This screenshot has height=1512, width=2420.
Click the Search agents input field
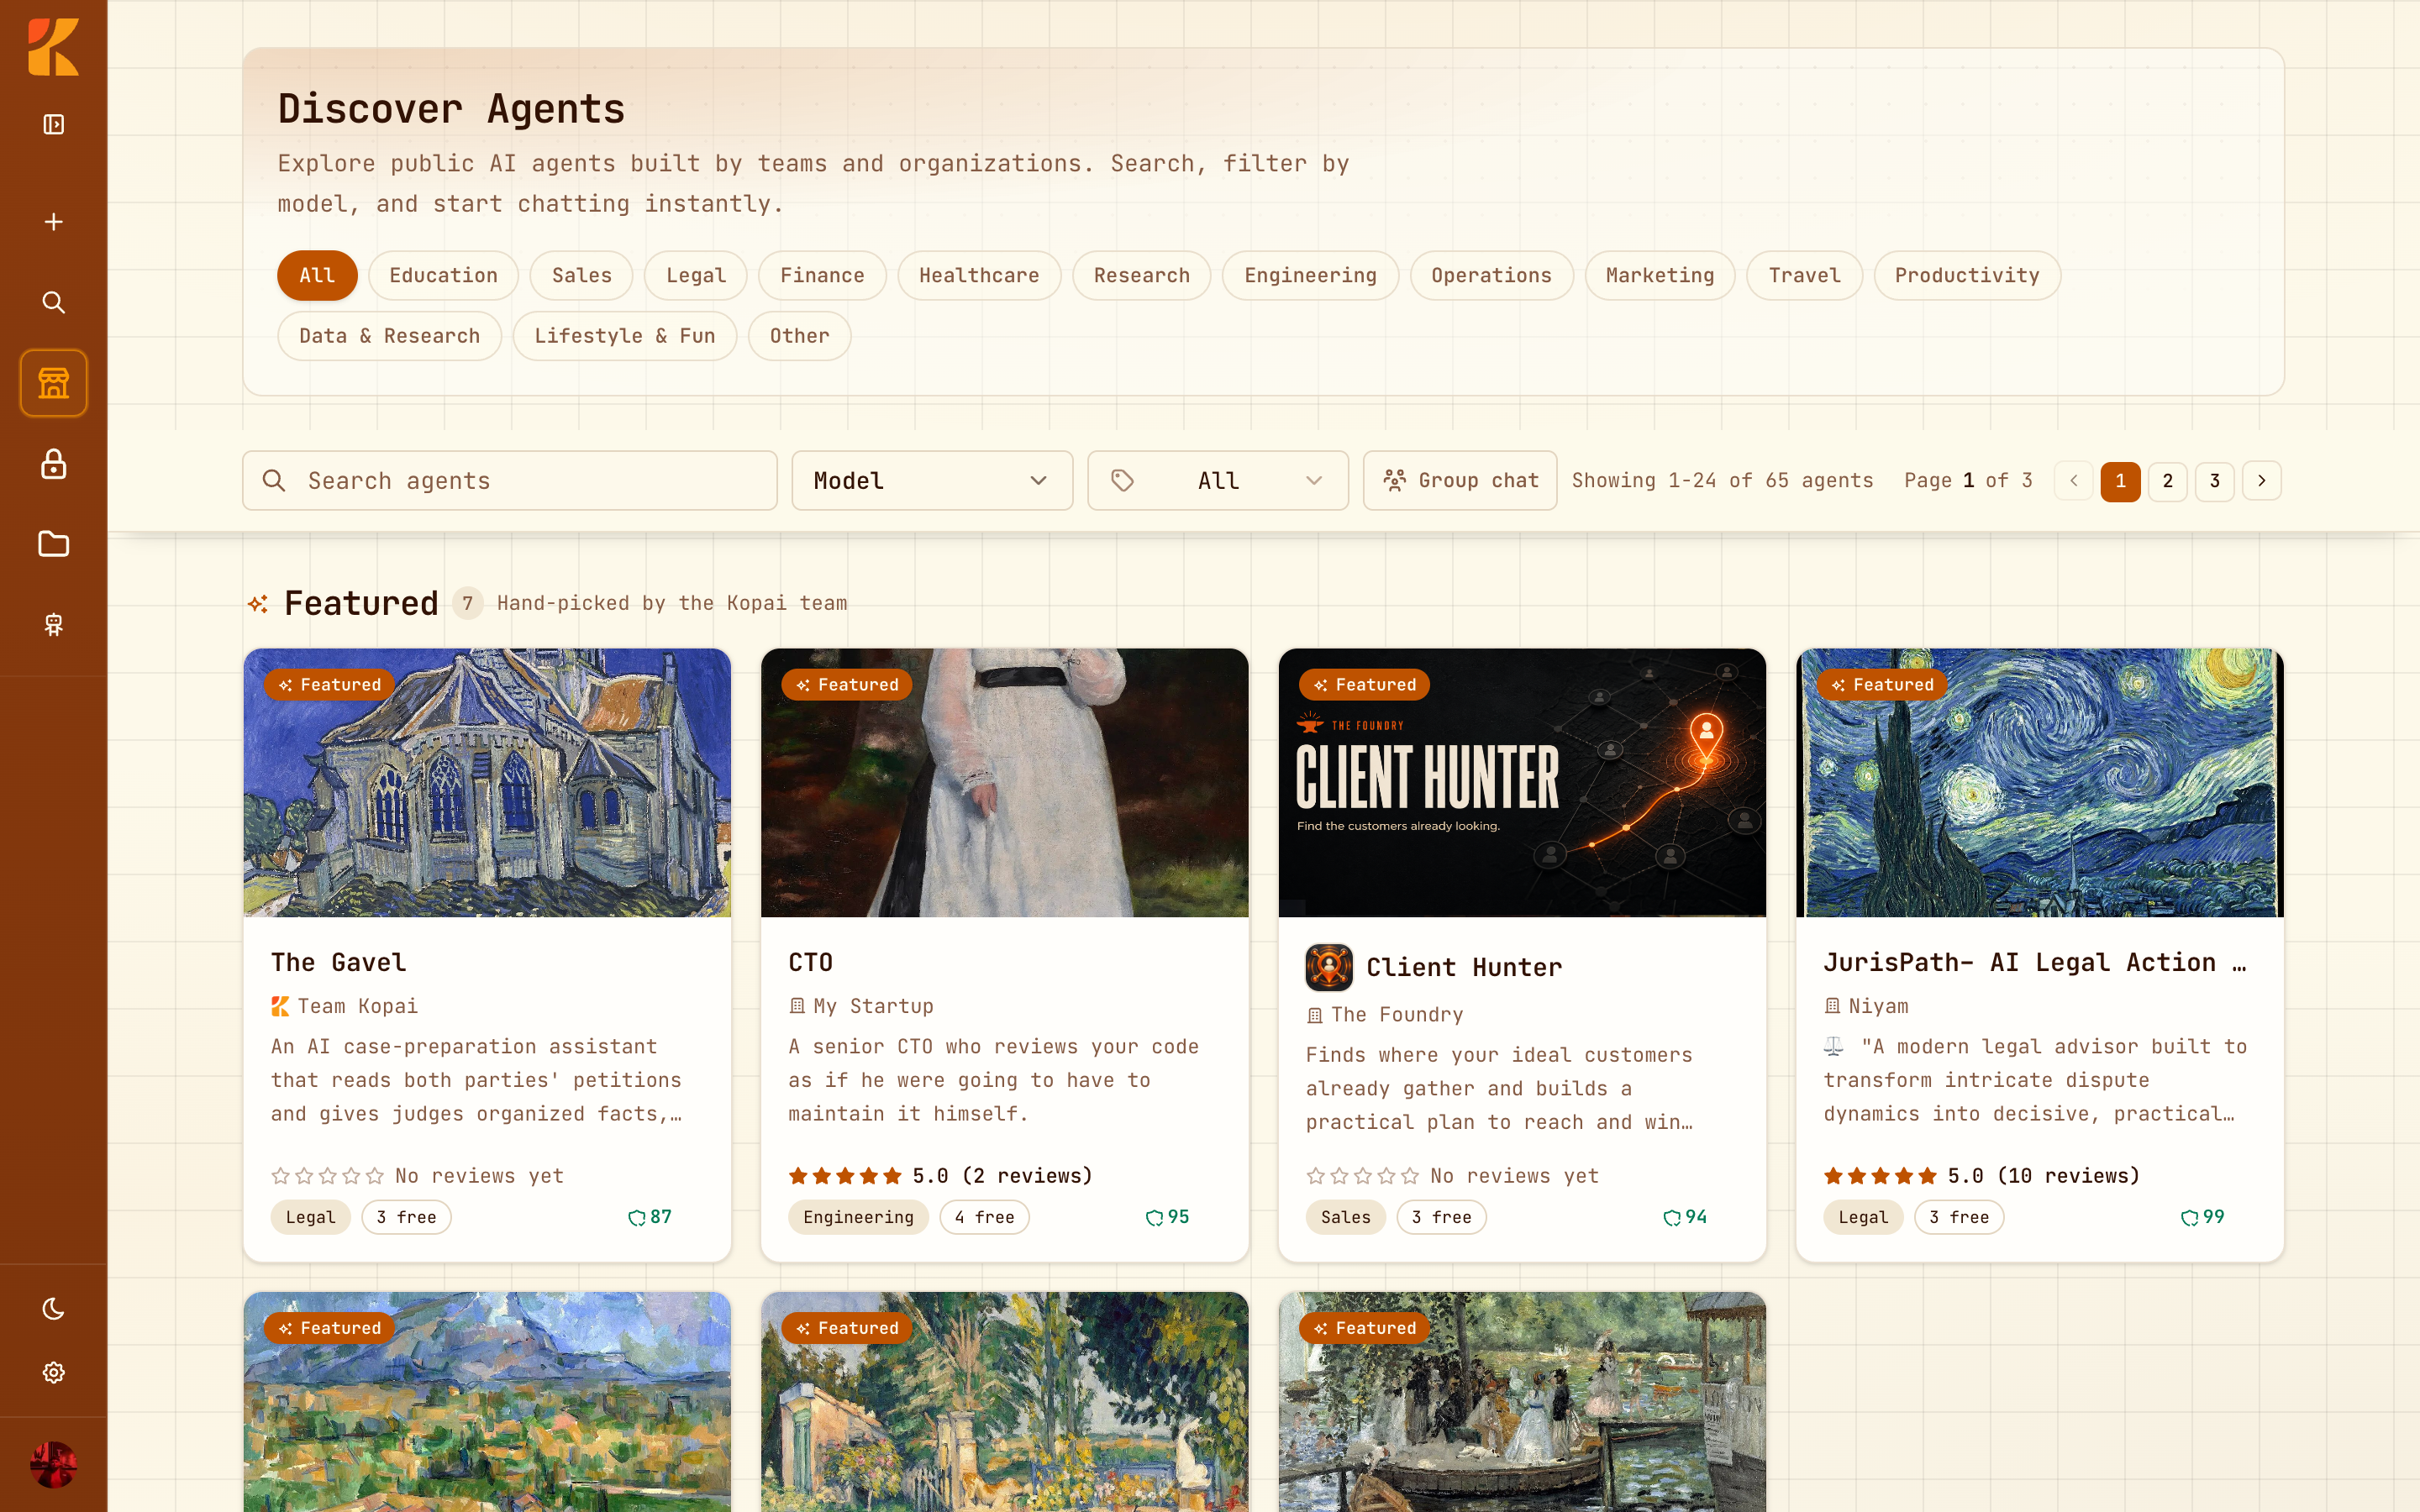tap(510, 481)
